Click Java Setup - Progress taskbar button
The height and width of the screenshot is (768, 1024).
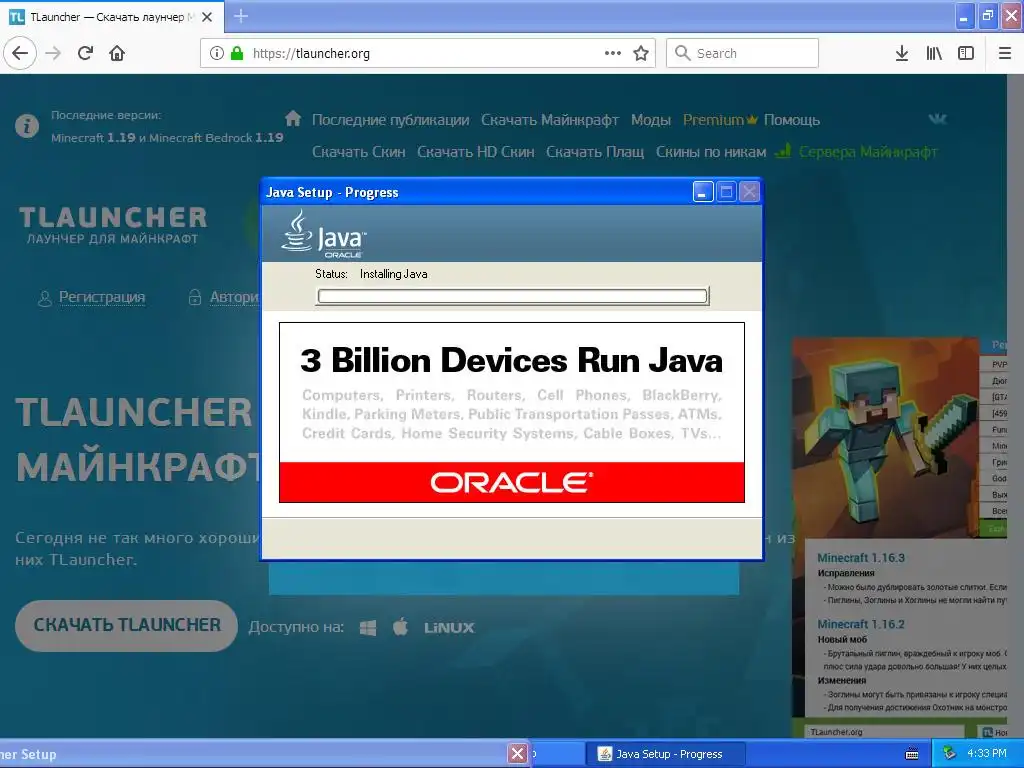point(664,754)
